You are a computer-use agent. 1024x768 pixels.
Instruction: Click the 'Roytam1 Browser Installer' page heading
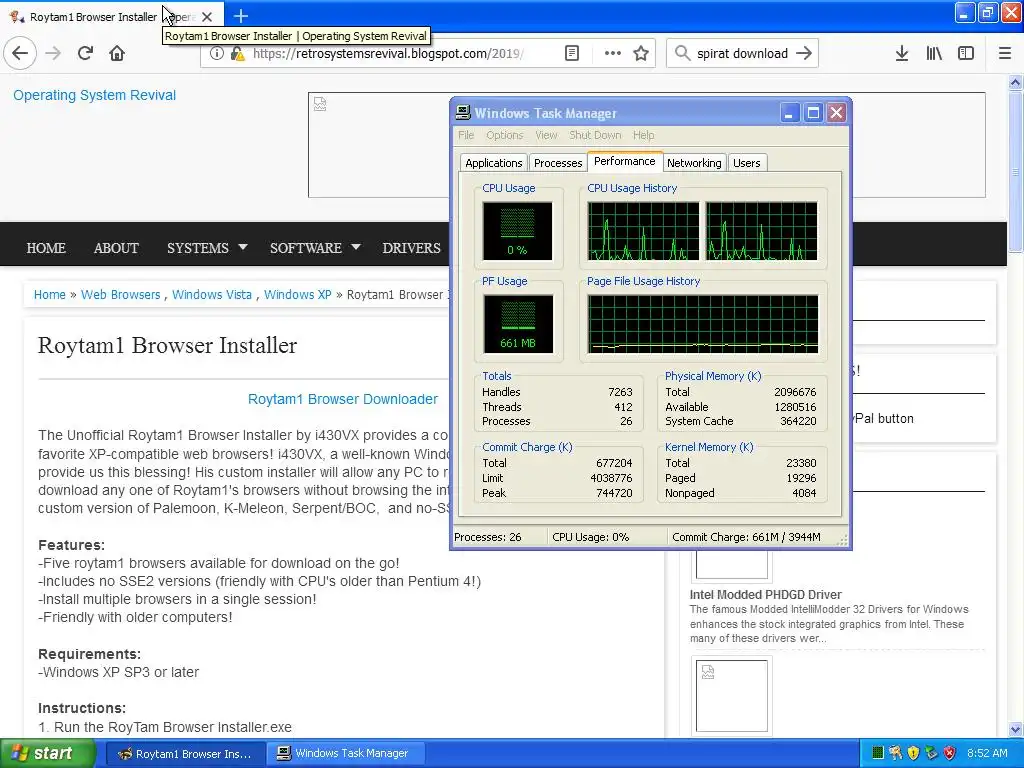167,345
